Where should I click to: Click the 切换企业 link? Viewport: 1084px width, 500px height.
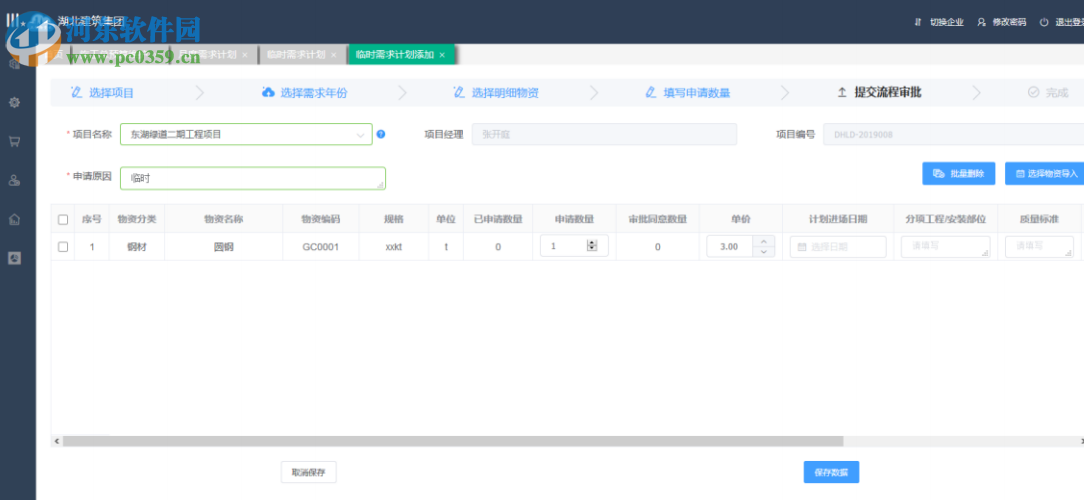(946, 22)
